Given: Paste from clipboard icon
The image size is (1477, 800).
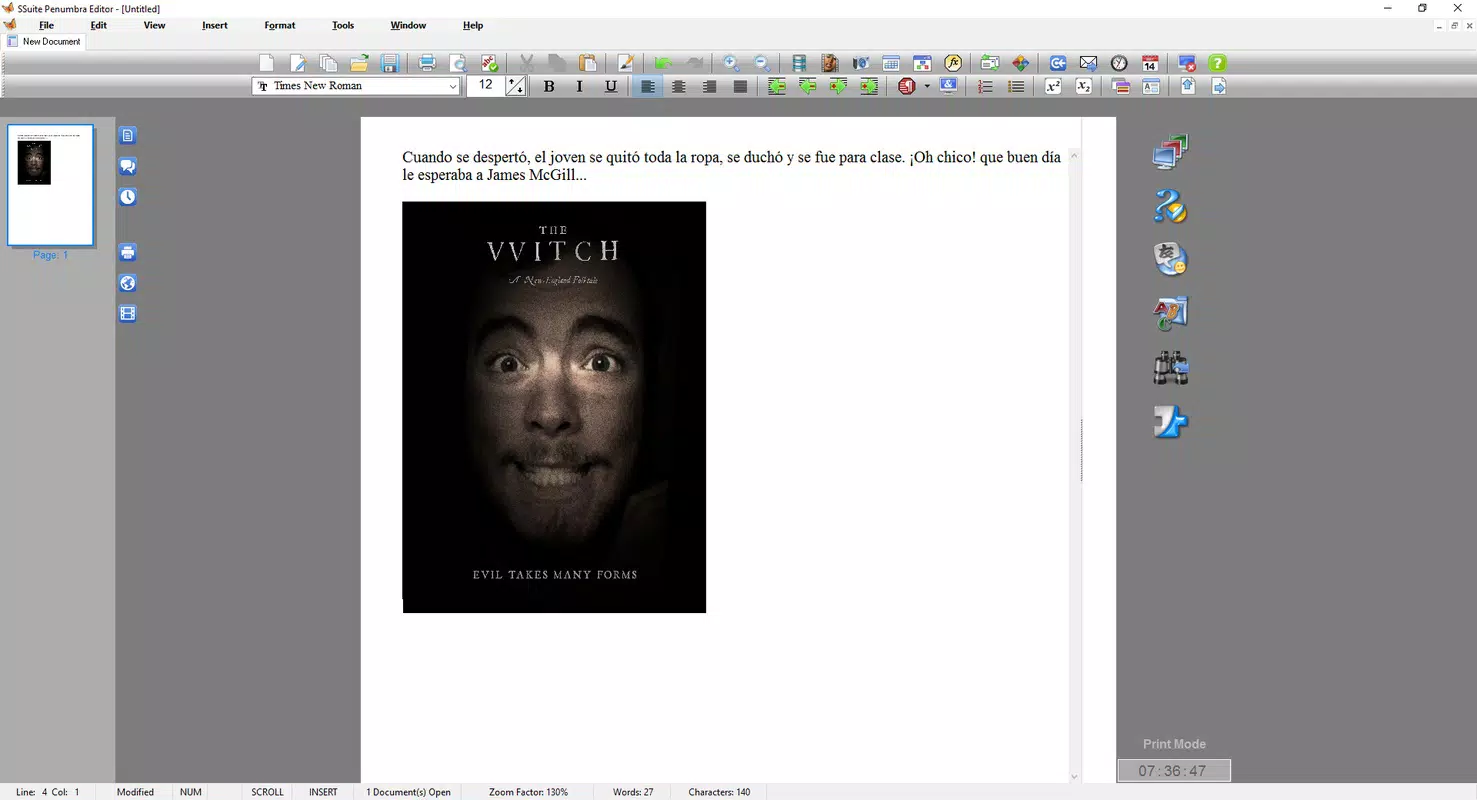Looking at the screenshot, I should tap(588, 63).
